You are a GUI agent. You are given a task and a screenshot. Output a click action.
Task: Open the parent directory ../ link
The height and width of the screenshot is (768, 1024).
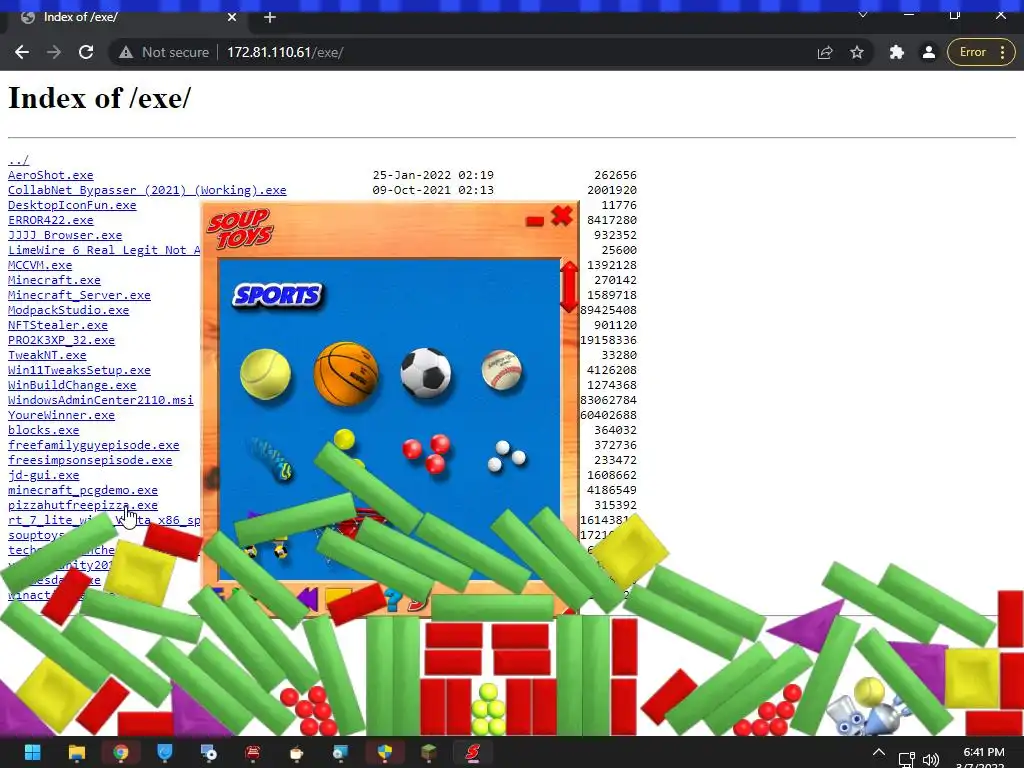pyautogui.click(x=18, y=160)
